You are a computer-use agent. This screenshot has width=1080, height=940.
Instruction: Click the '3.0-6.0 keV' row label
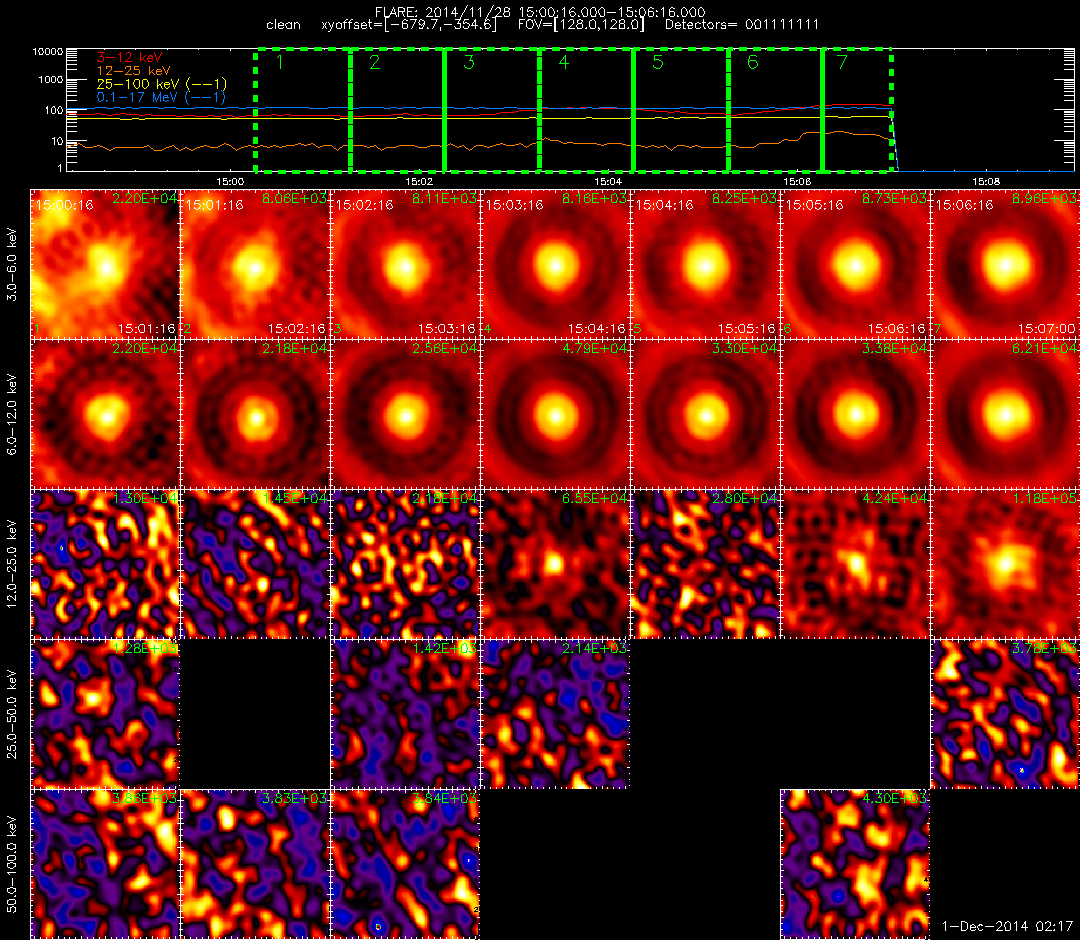(12, 264)
